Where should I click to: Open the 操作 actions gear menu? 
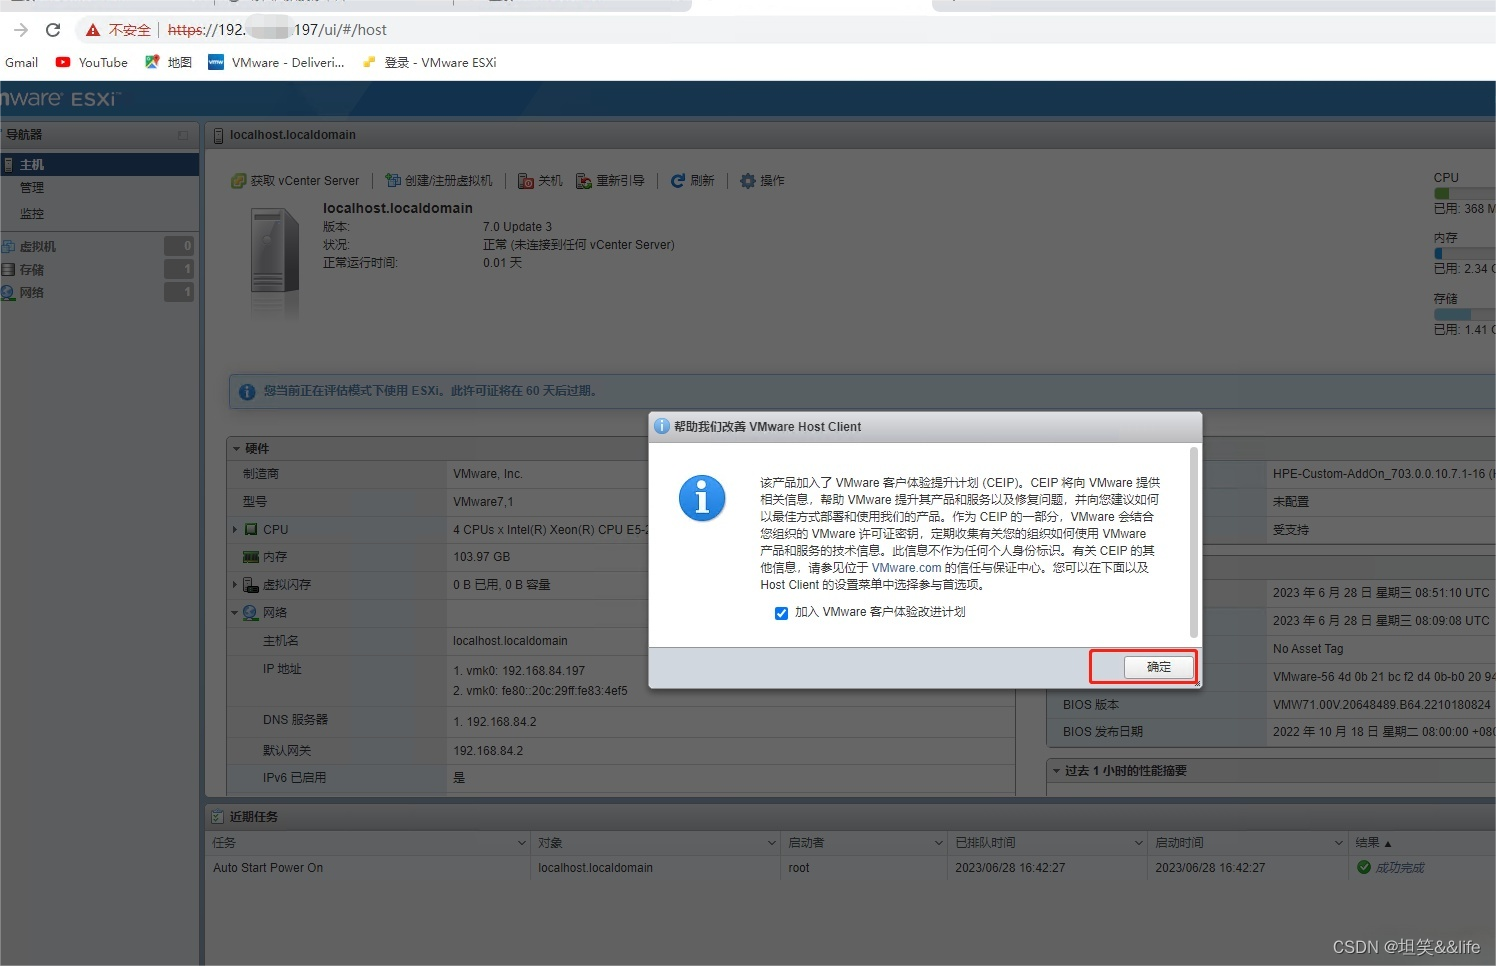pos(762,181)
